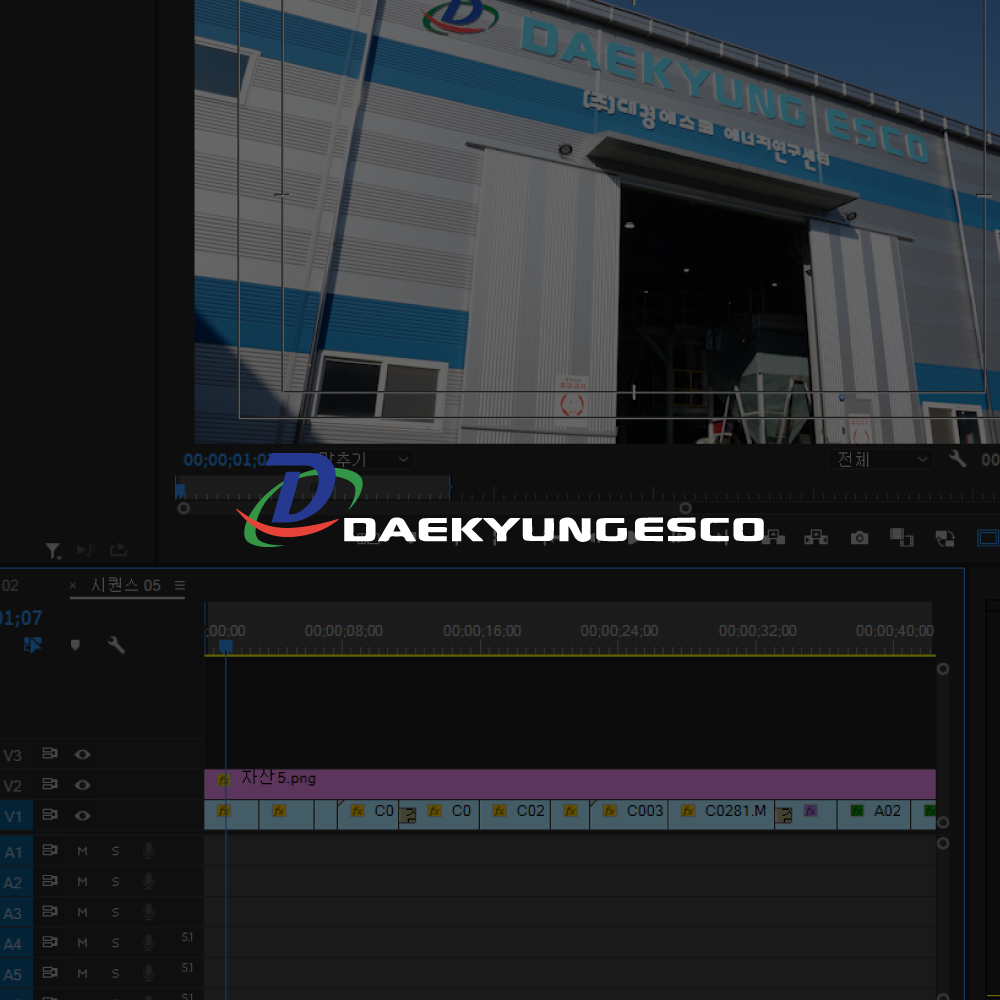Screen dimensions: 1000x1000
Task: Toggle track targeting for V2
Action: [14, 786]
